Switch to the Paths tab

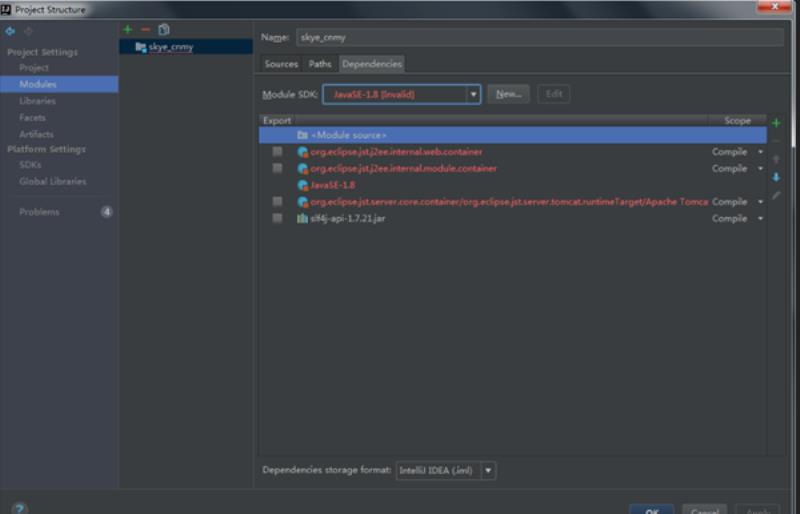pos(320,64)
